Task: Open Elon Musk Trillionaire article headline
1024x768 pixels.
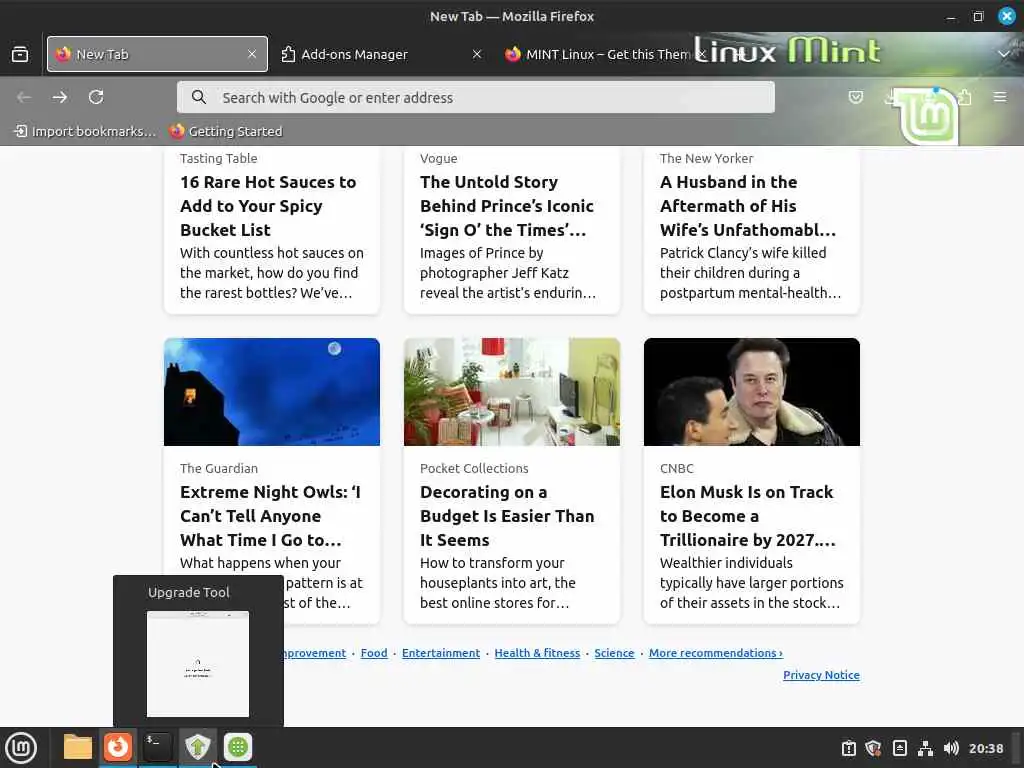Action: tap(748, 516)
